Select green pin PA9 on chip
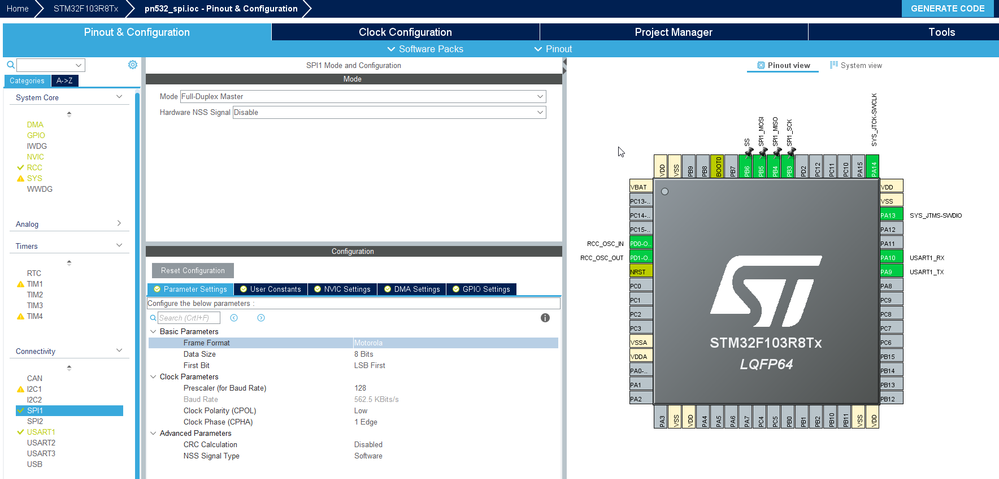This screenshot has width=999, height=479. point(891,272)
